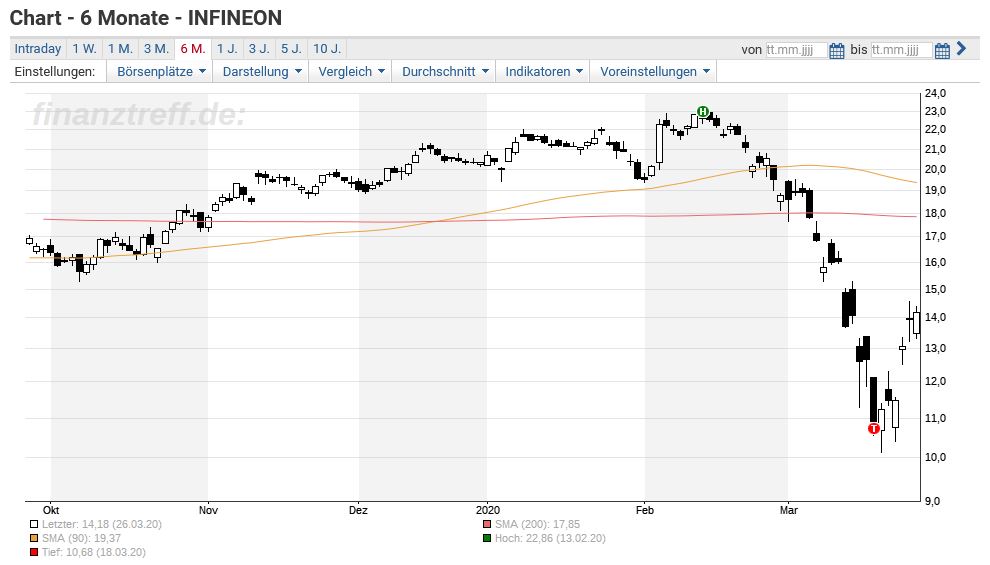Expand the Indikatoren dropdown
The width and height of the screenshot is (990, 565).
(x=544, y=71)
